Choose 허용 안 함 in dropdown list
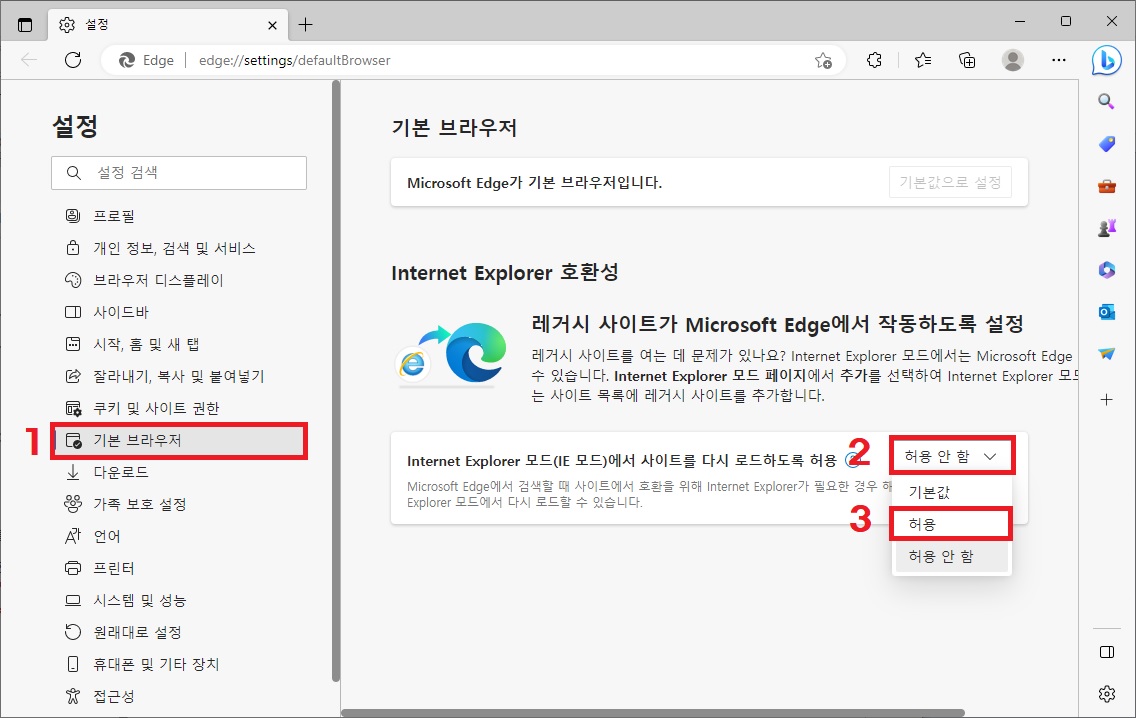This screenshot has height=718, width=1136. (x=951, y=556)
